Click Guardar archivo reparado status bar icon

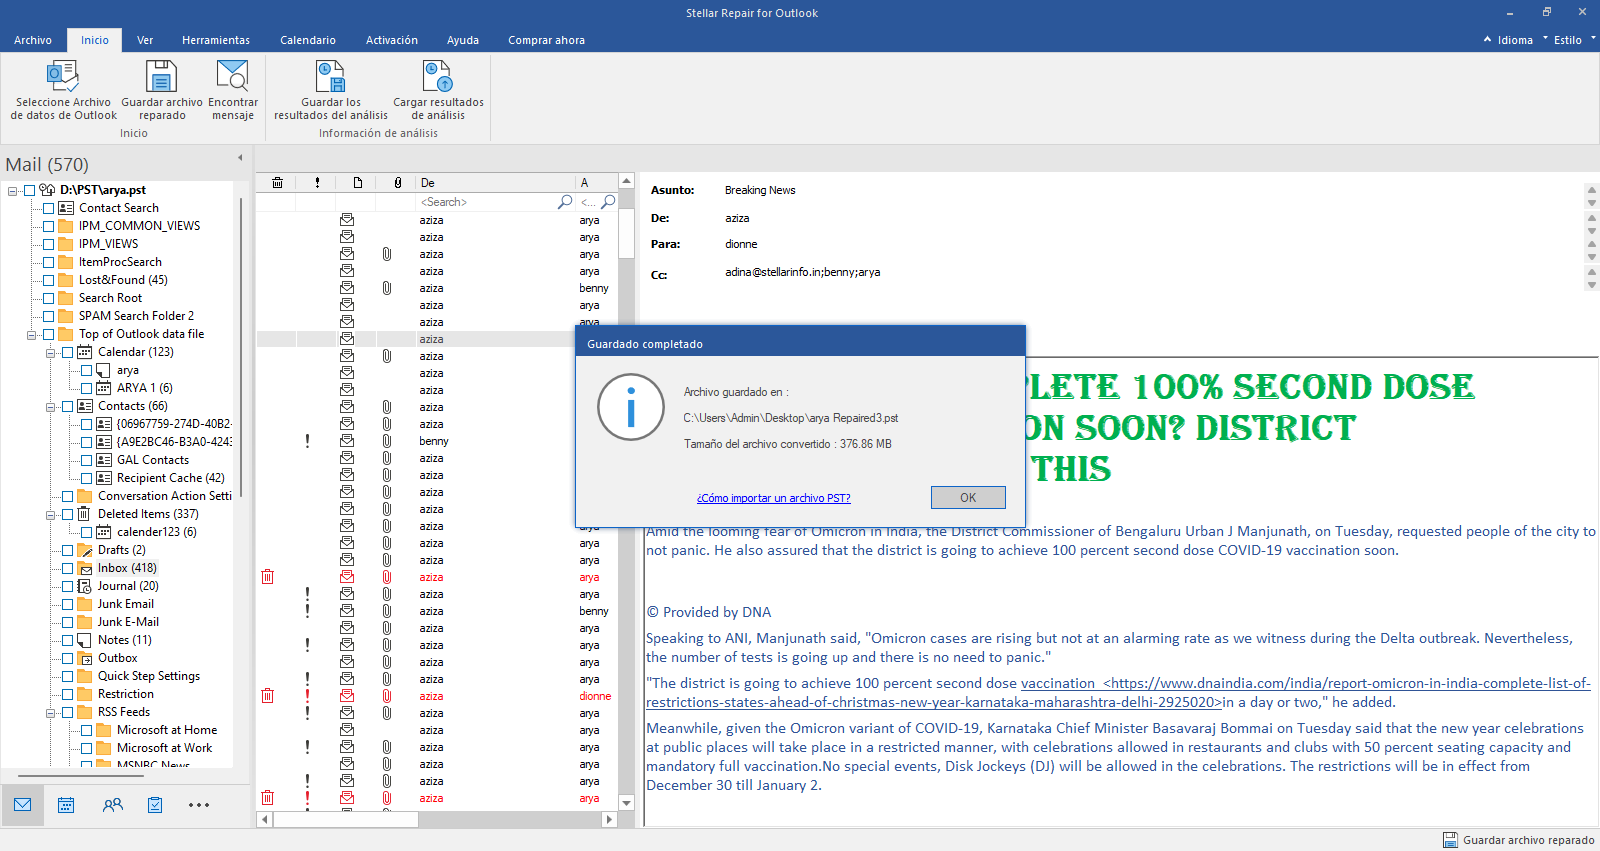coord(1450,840)
